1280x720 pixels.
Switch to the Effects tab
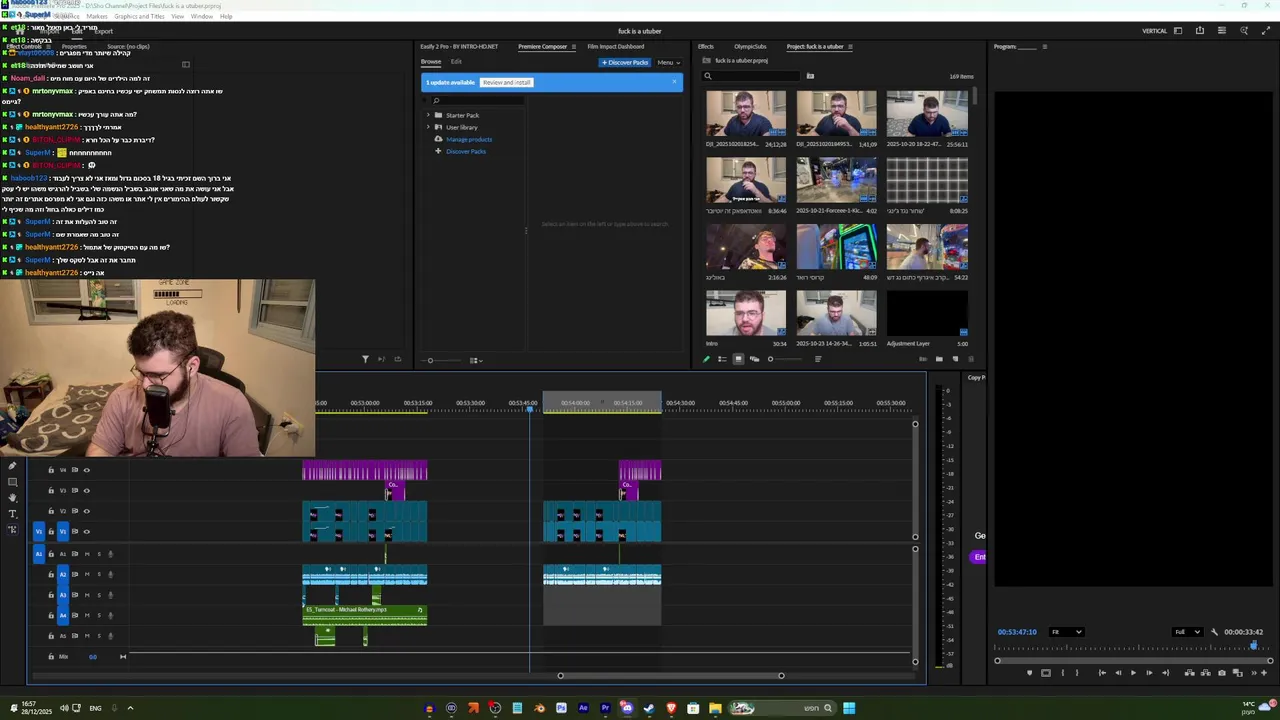point(706,47)
